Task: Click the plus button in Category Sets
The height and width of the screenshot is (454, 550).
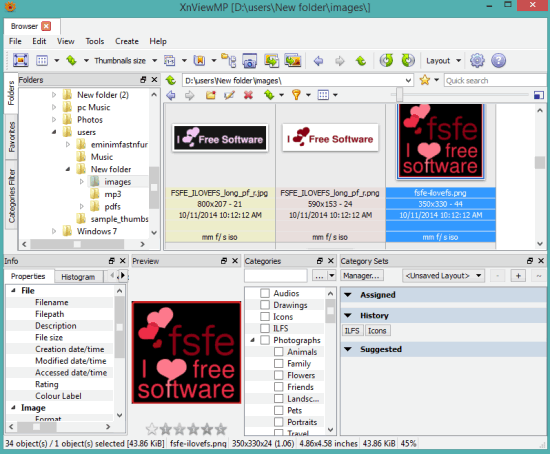Action: pyautogui.click(x=518, y=275)
